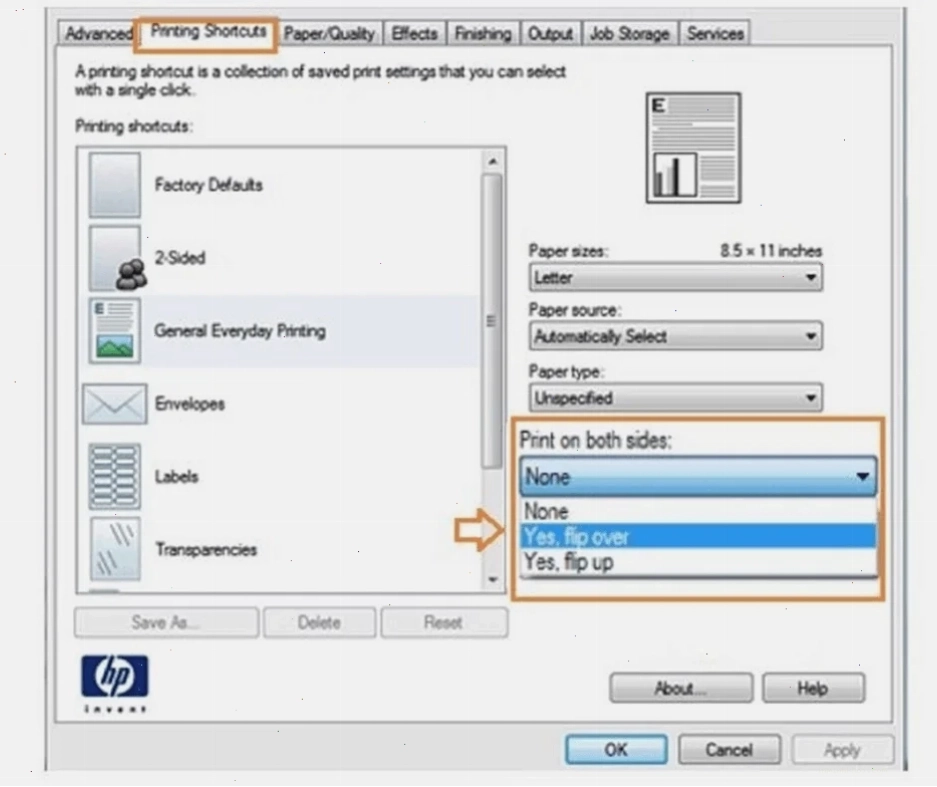Viewport: 937px width, 787px height.
Task: Click the OK button
Action: pos(616,749)
